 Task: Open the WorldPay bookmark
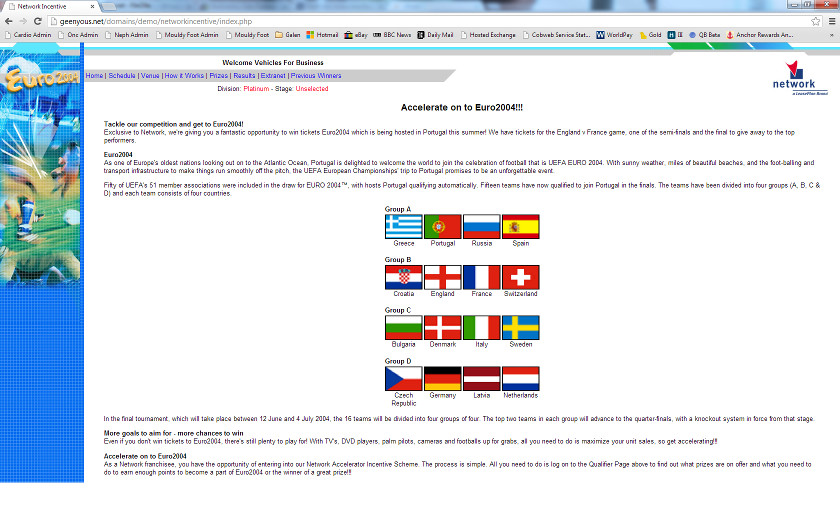coord(614,35)
